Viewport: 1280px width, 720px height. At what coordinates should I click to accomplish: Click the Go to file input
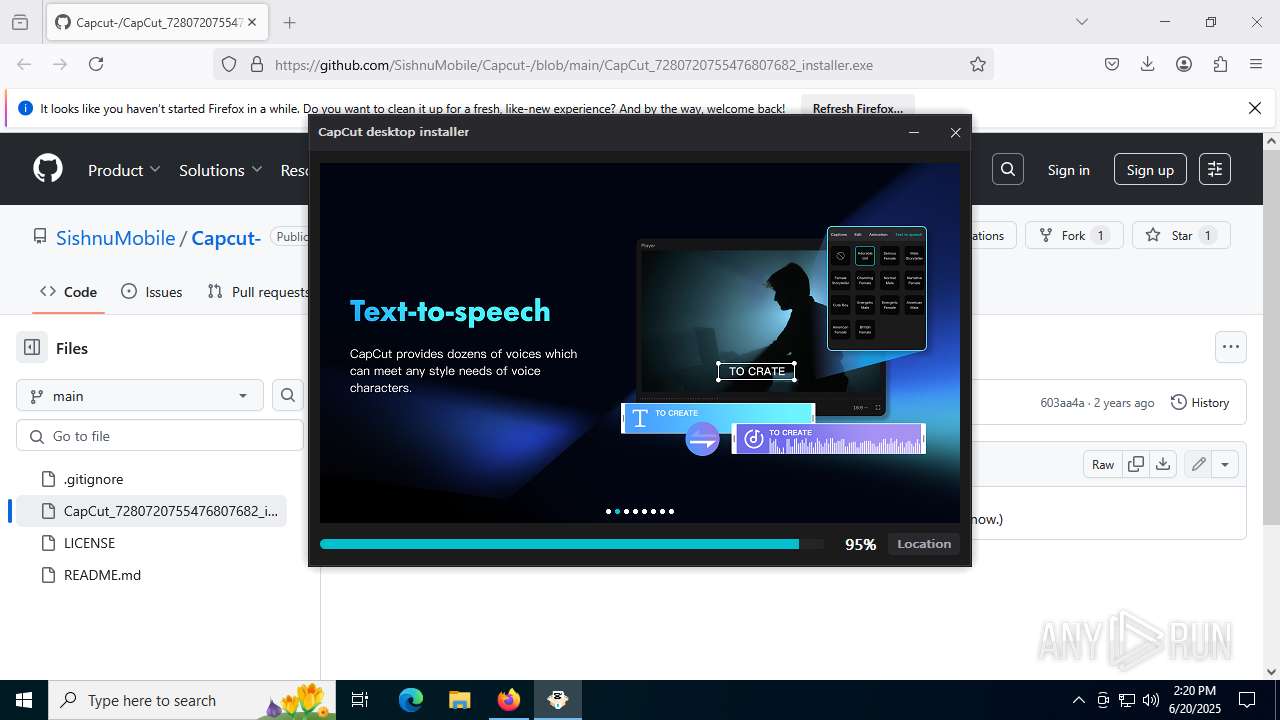coord(160,436)
